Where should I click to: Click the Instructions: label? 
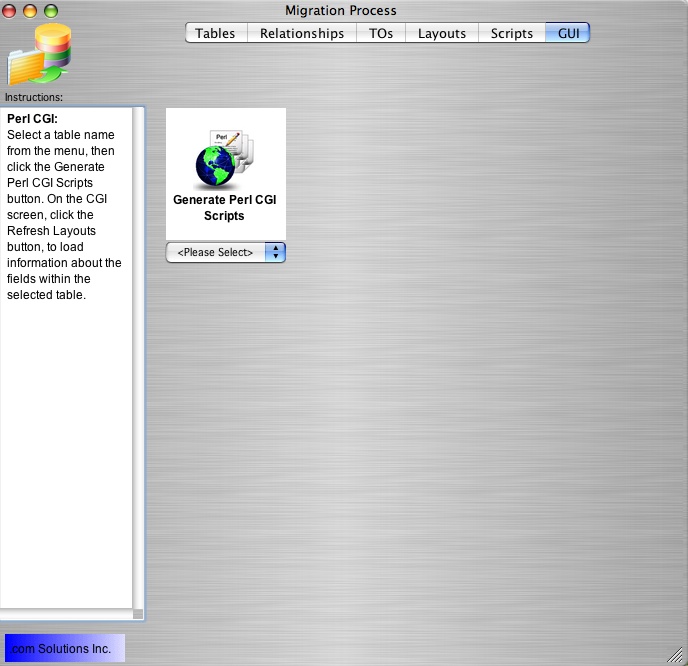click(x=34, y=97)
